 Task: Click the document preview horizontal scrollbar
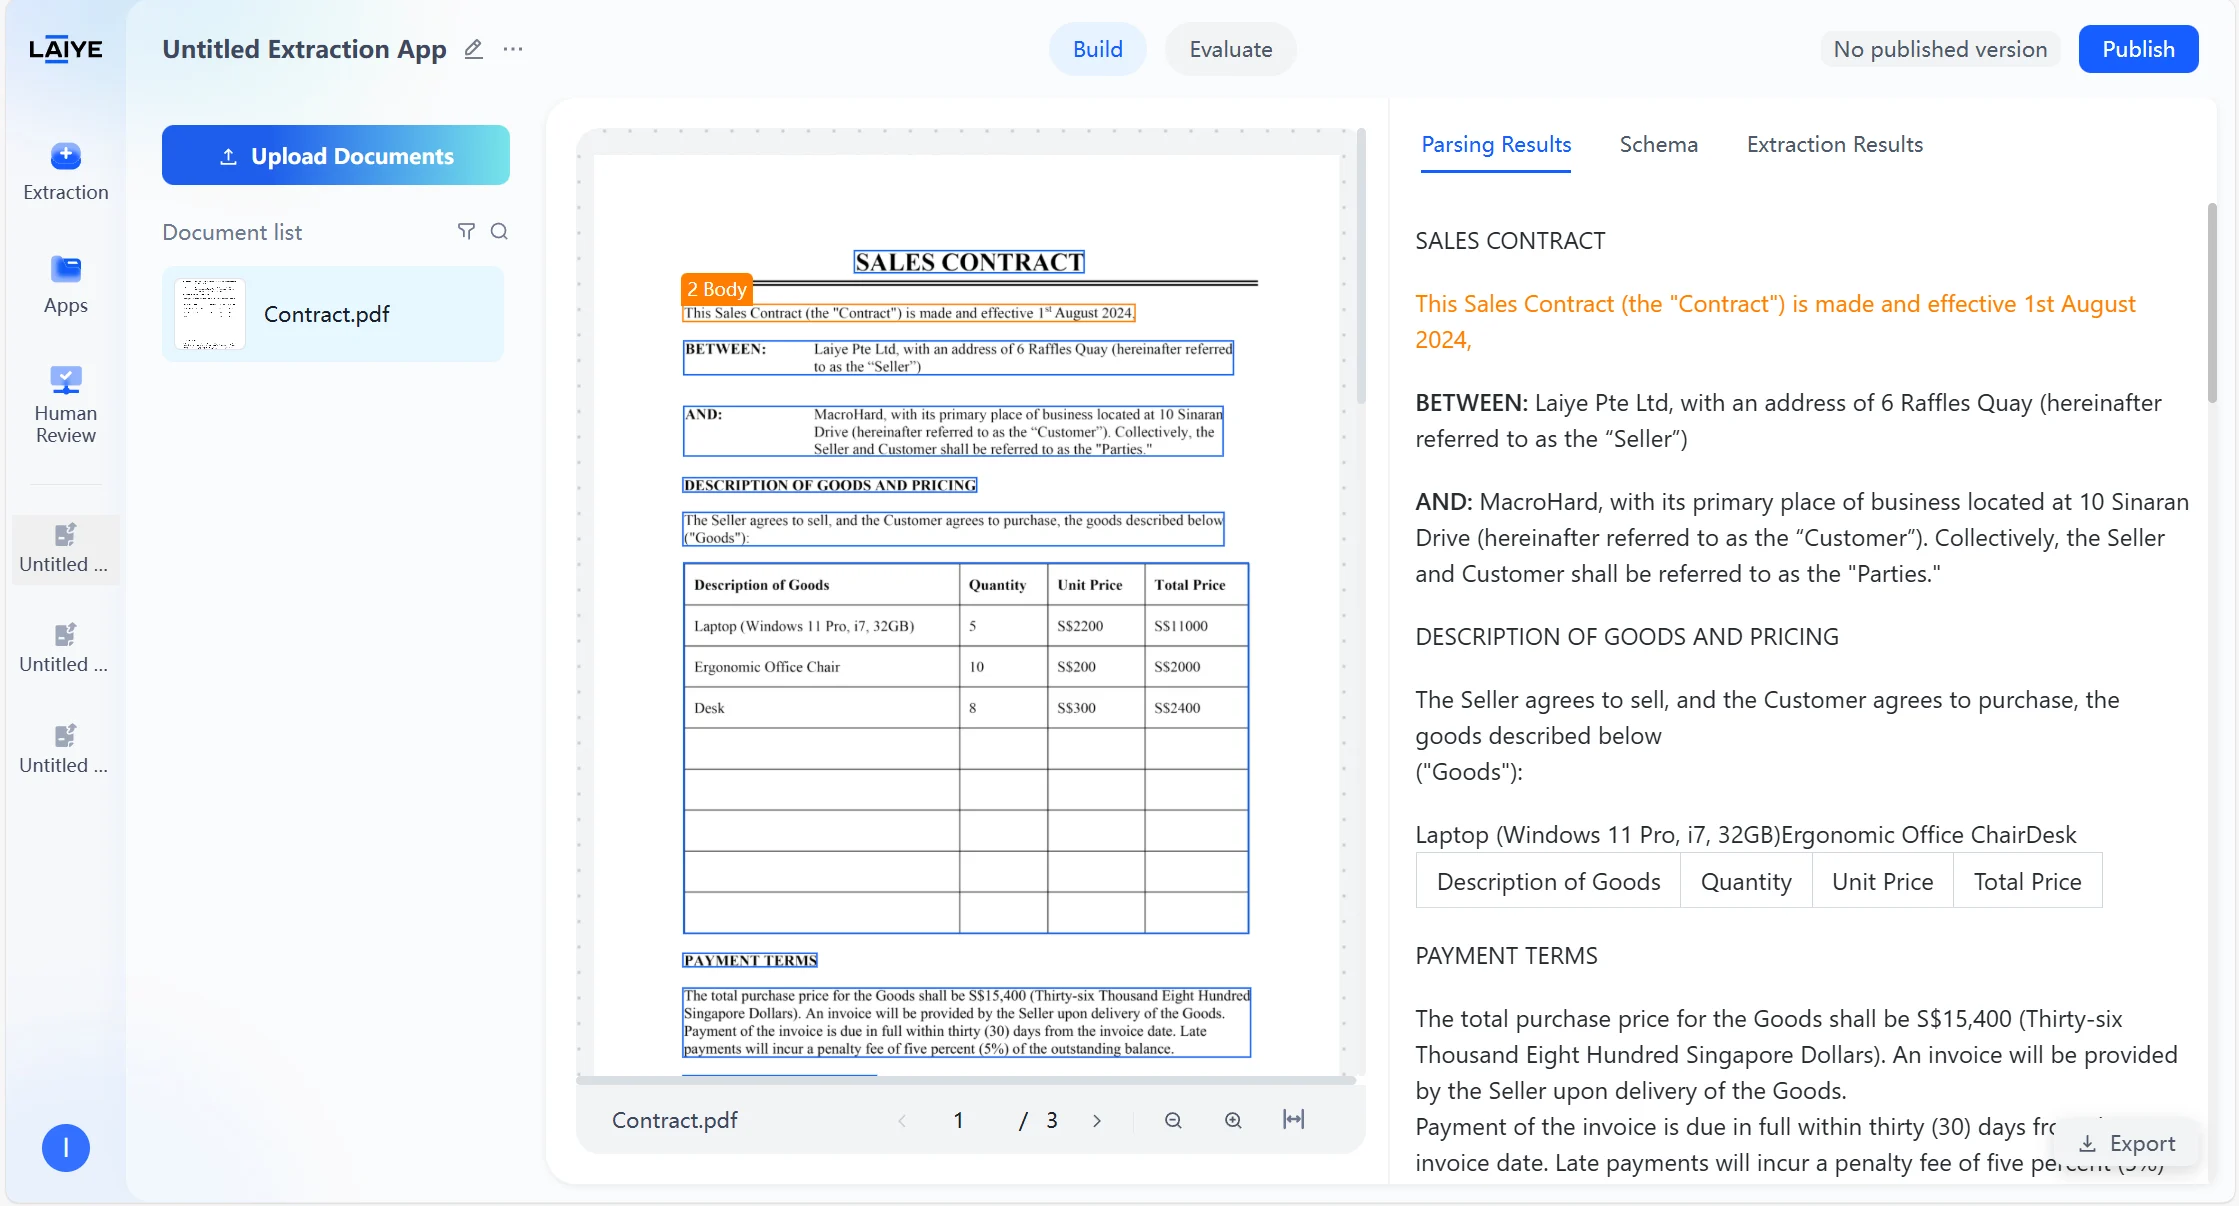[x=966, y=1080]
